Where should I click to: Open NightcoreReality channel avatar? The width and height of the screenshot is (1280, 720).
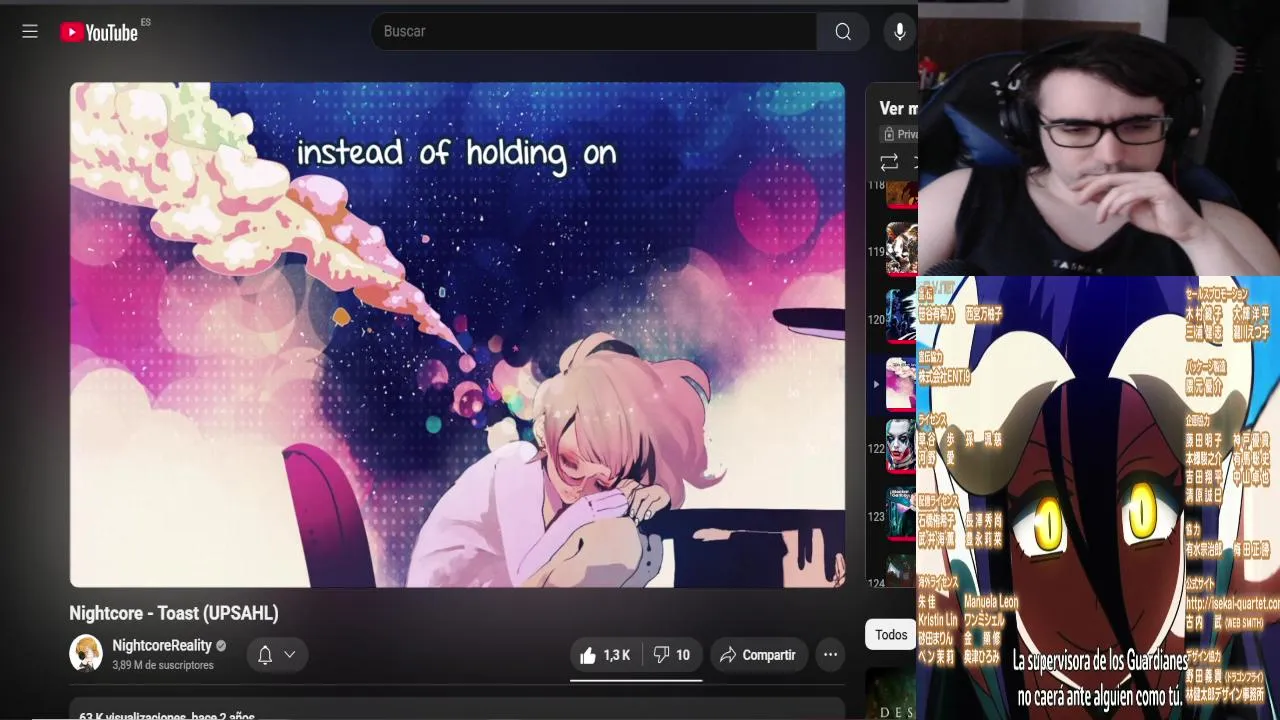click(x=86, y=654)
